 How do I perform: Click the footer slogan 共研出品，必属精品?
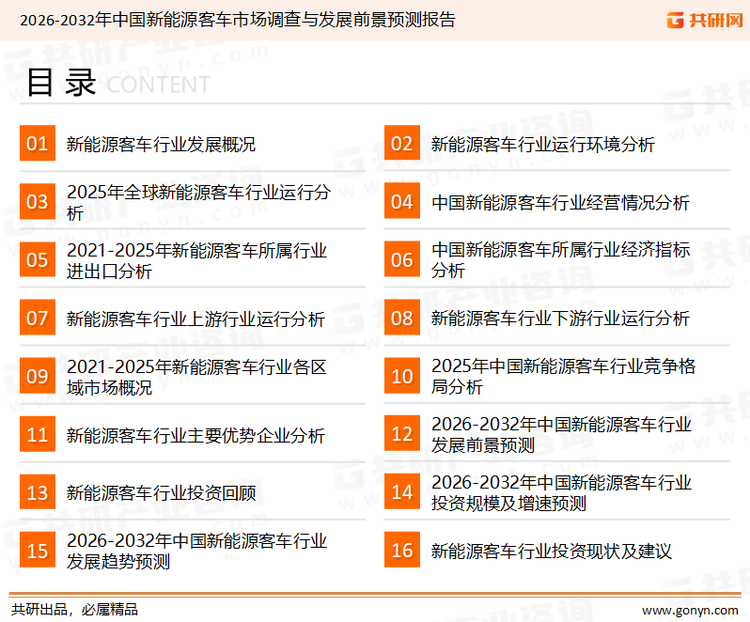click(x=74, y=610)
